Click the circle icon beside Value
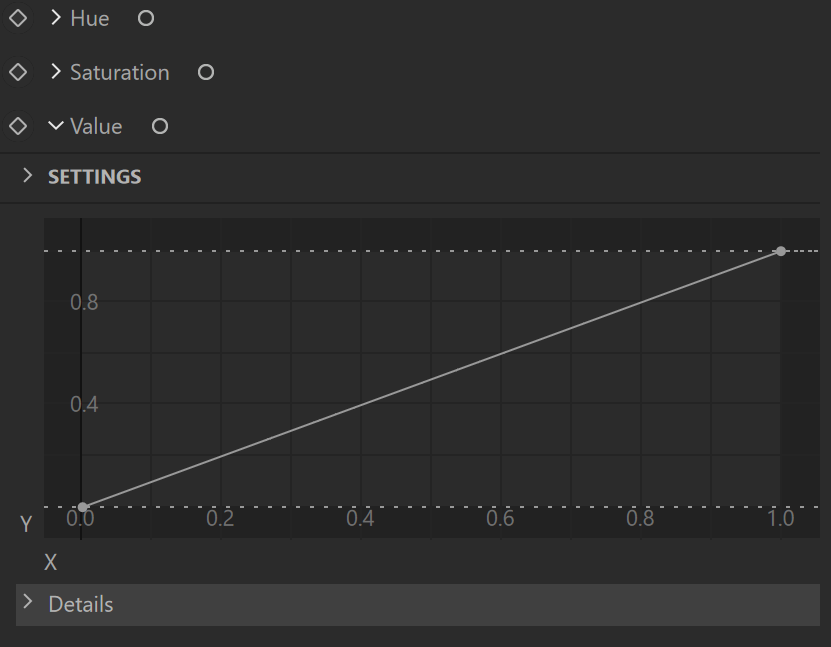This screenshot has height=647, width=831. coord(160,126)
